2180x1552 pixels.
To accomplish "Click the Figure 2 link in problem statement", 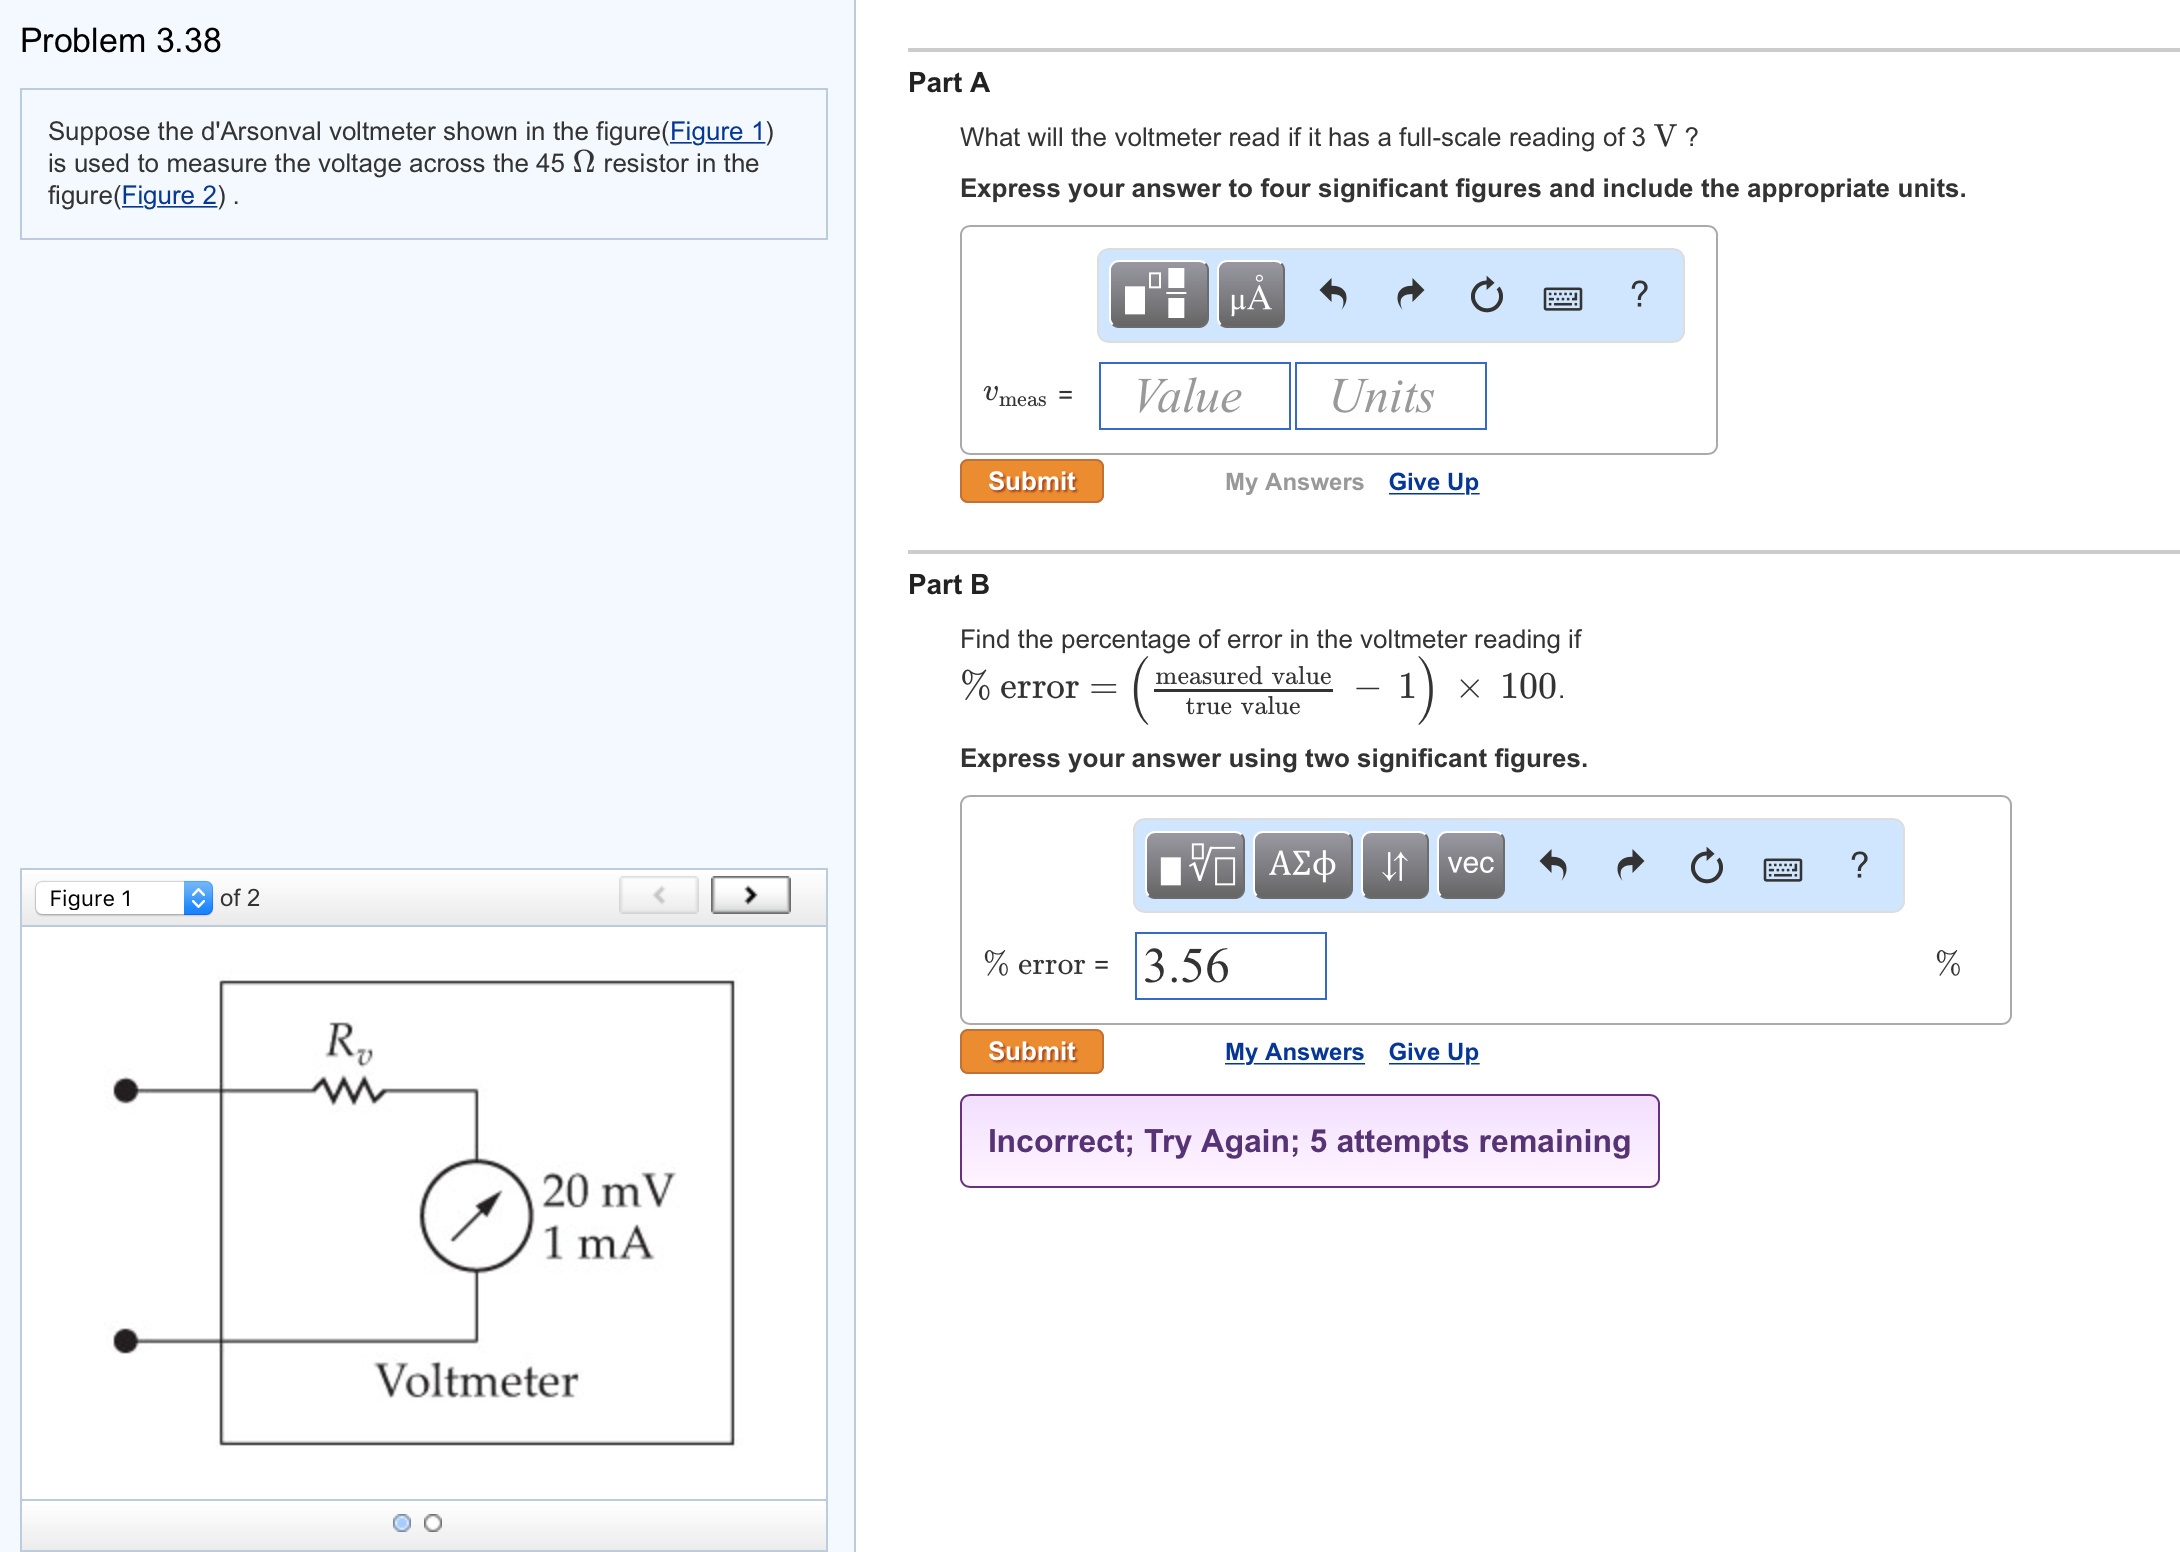I will [170, 196].
